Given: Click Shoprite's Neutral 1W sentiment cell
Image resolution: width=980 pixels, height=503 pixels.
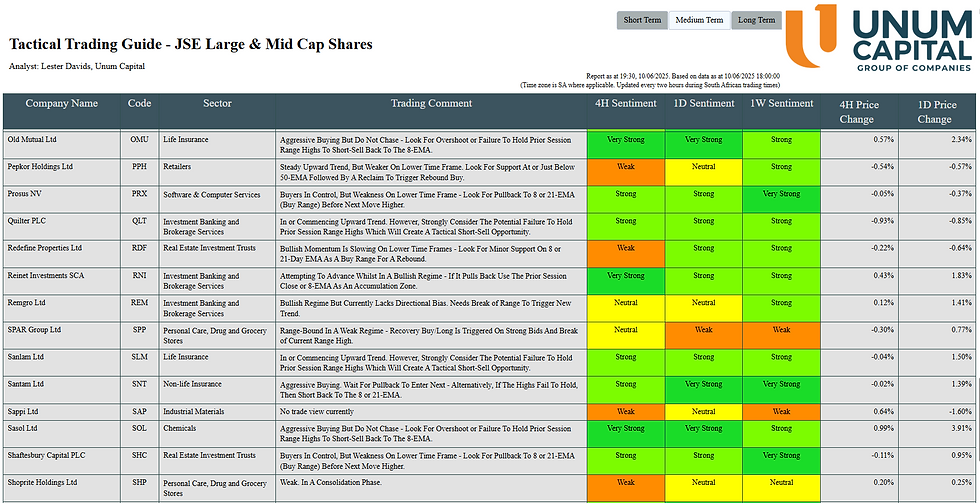Looking at the screenshot, I should (x=781, y=488).
